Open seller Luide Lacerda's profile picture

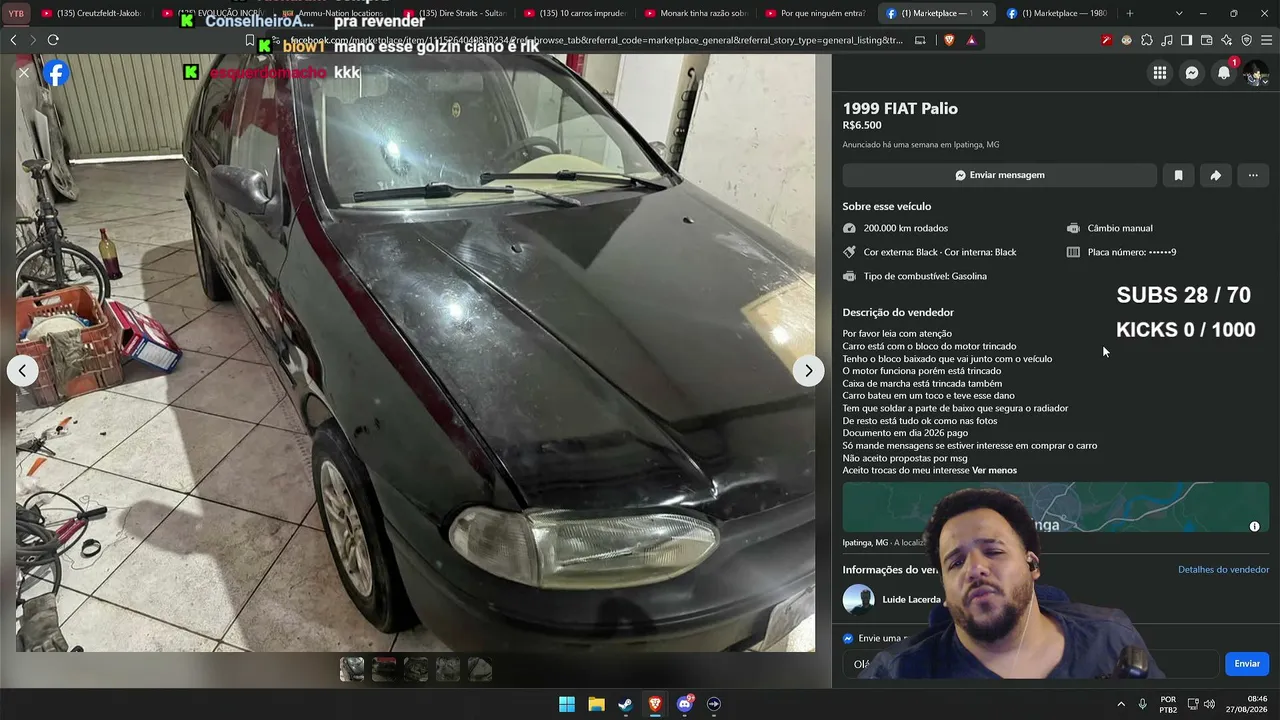coord(858,600)
